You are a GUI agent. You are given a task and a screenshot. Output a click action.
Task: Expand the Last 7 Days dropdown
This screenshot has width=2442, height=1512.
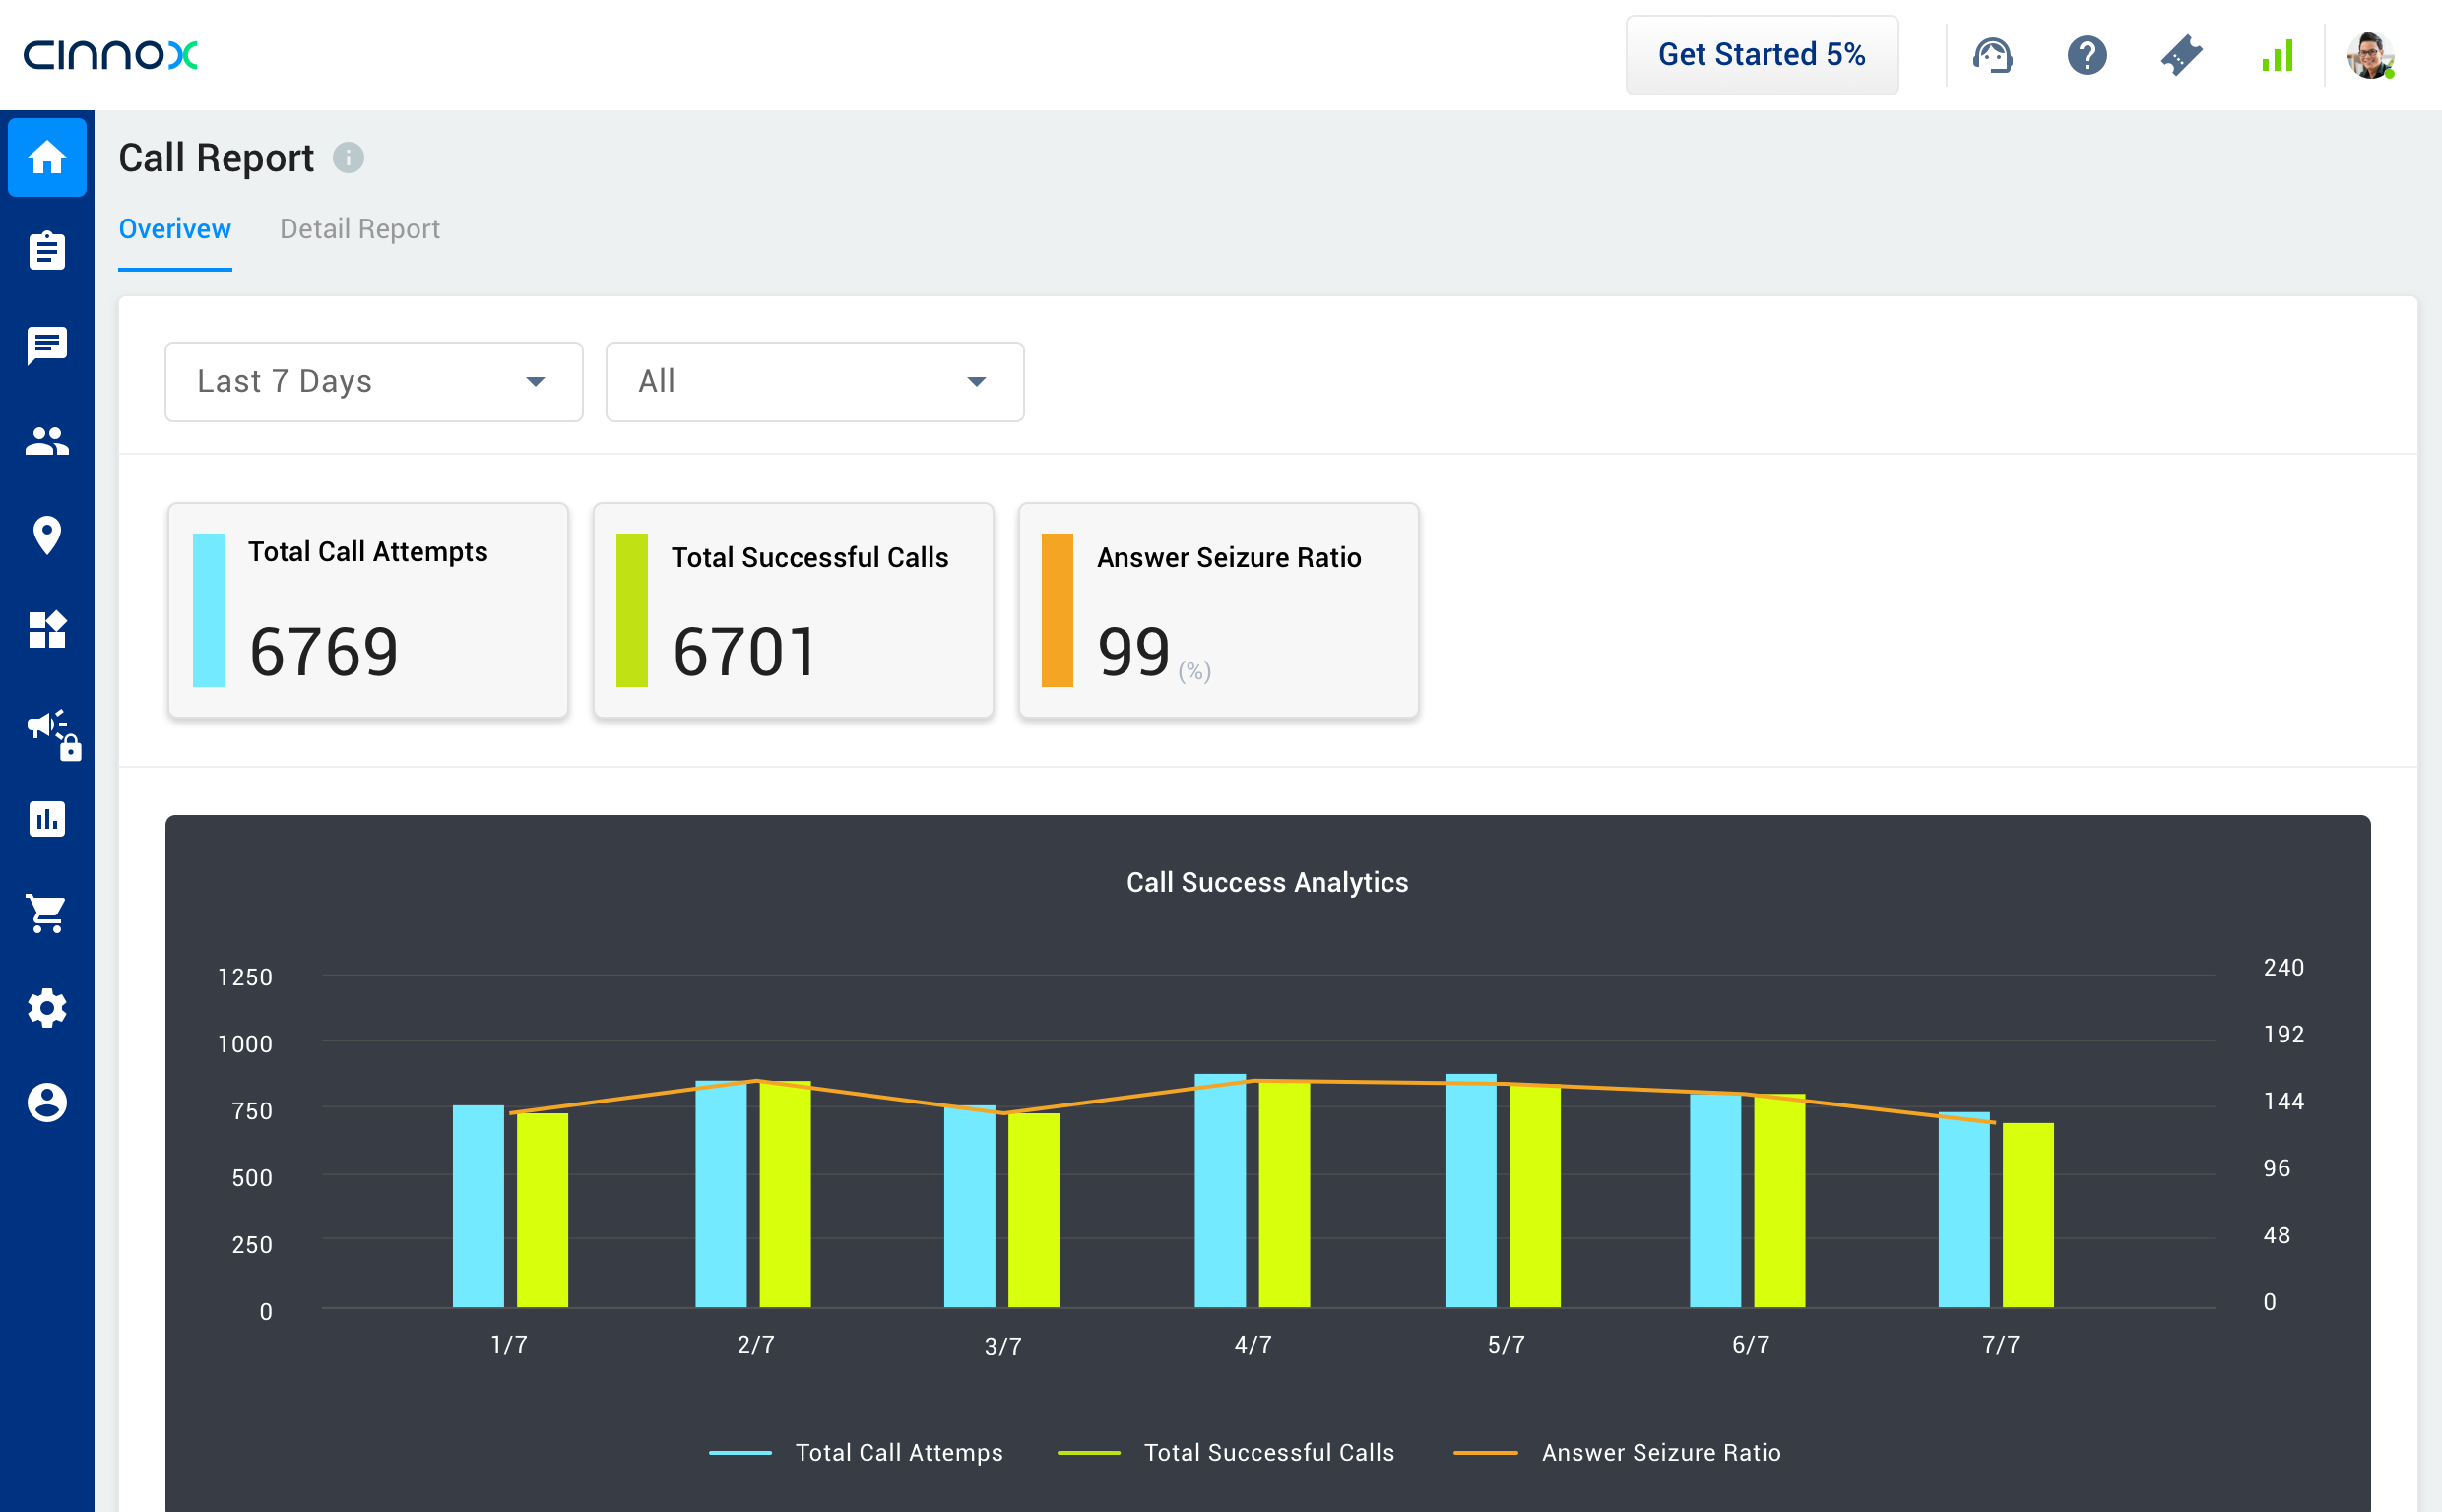(x=373, y=381)
